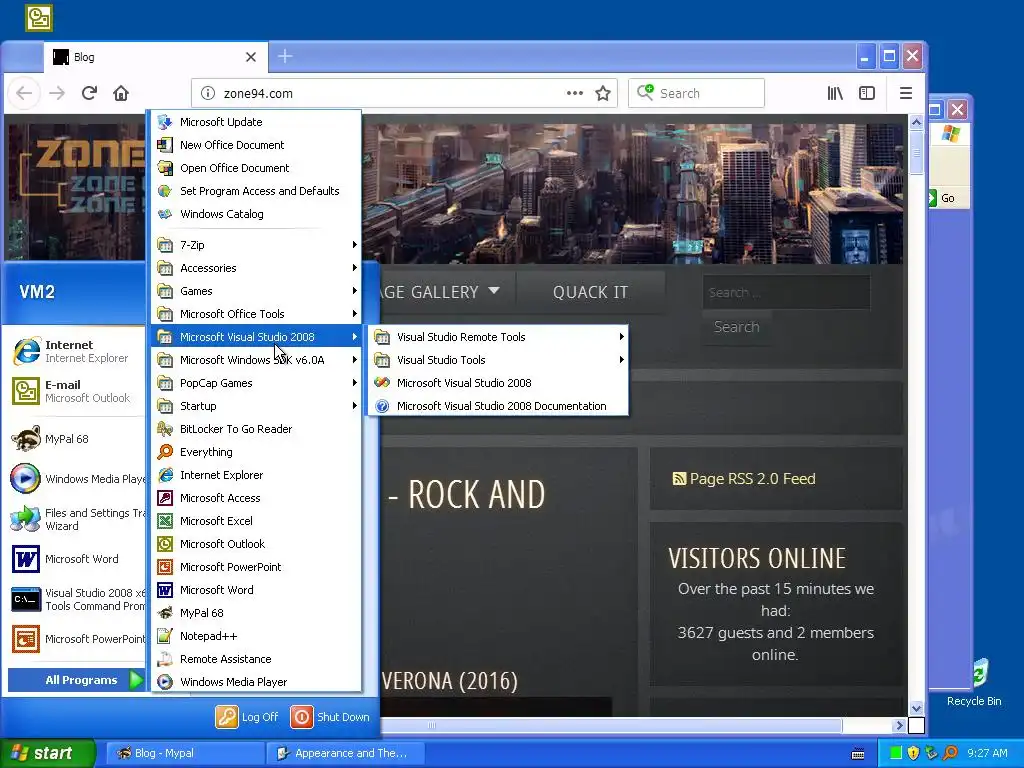1024x768 pixels.
Task: Go to browser home page
Action: (x=121, y=93)
